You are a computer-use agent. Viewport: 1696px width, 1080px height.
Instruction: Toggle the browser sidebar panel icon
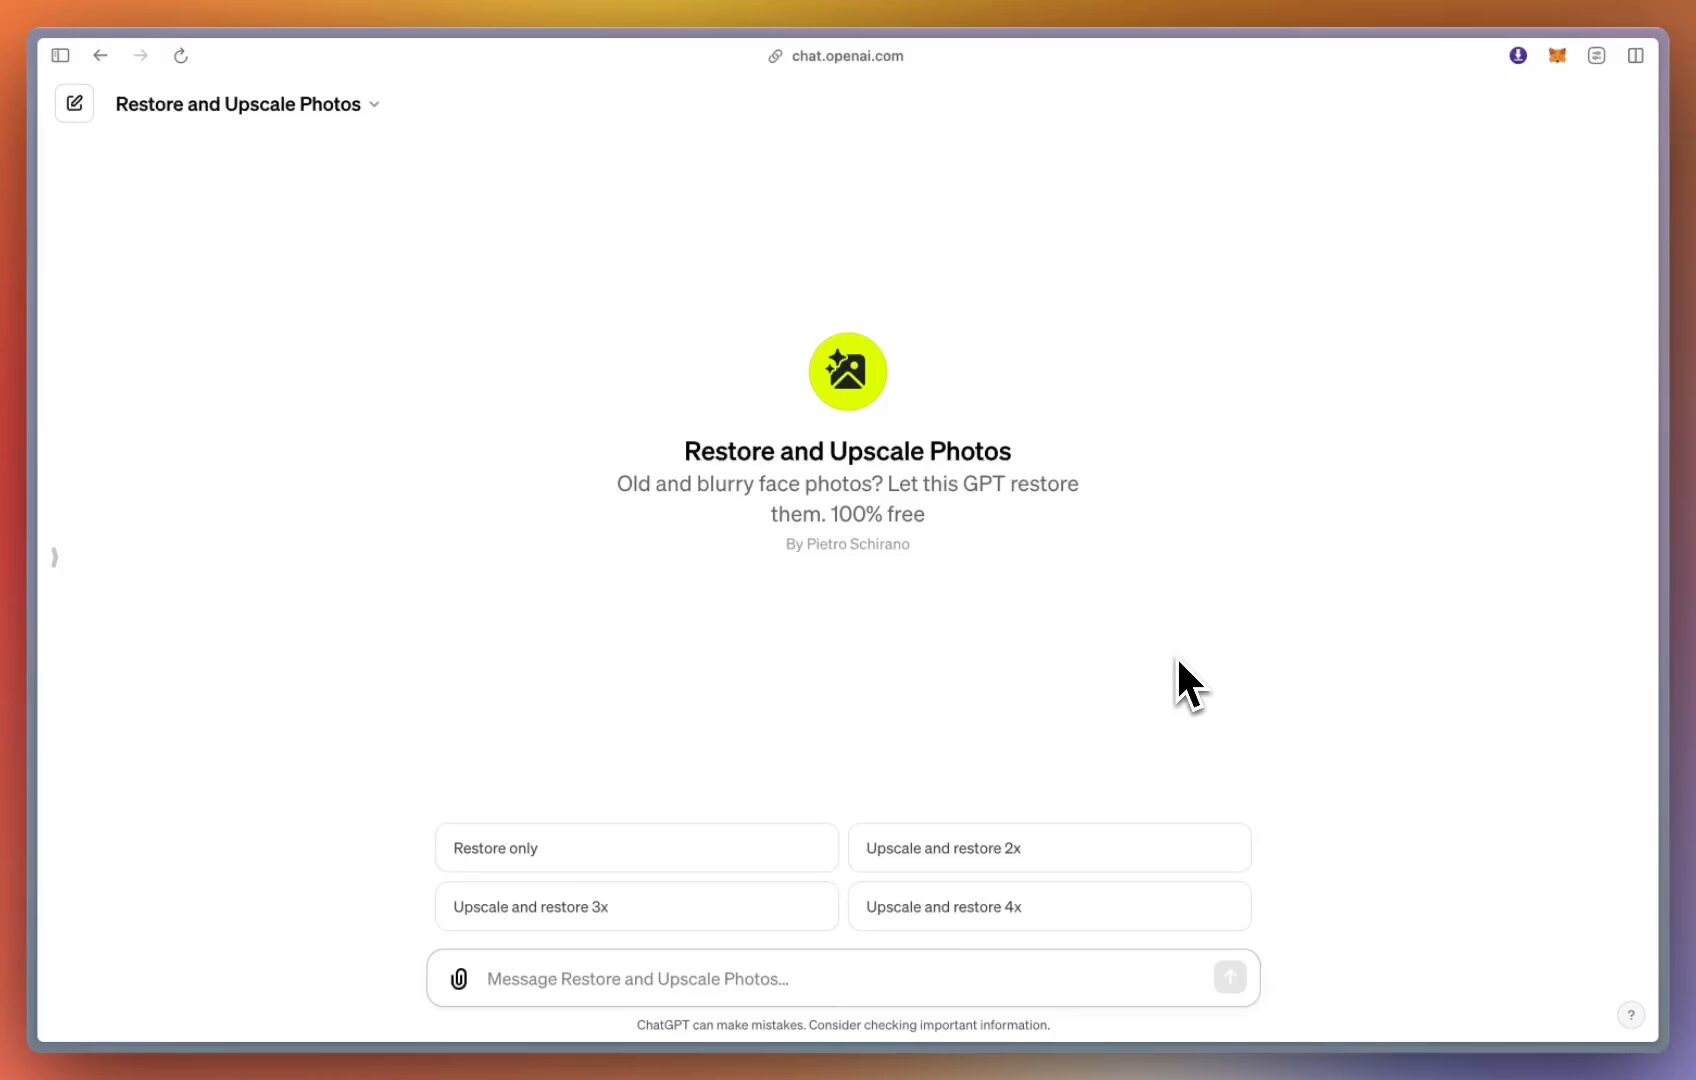point(60,56)
